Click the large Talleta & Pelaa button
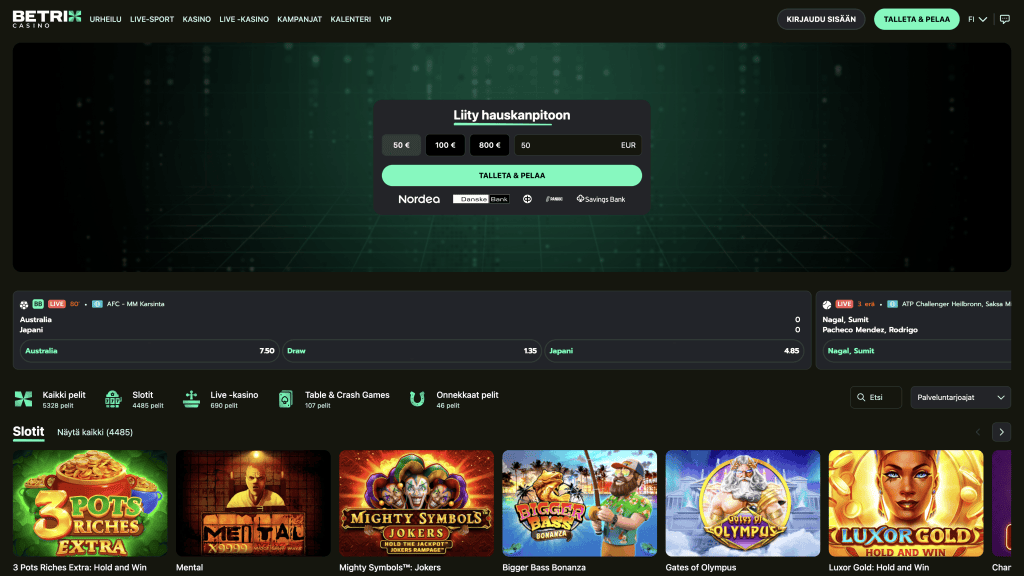This screenshot has width=1024, height=576. click(x=512, y=175)
